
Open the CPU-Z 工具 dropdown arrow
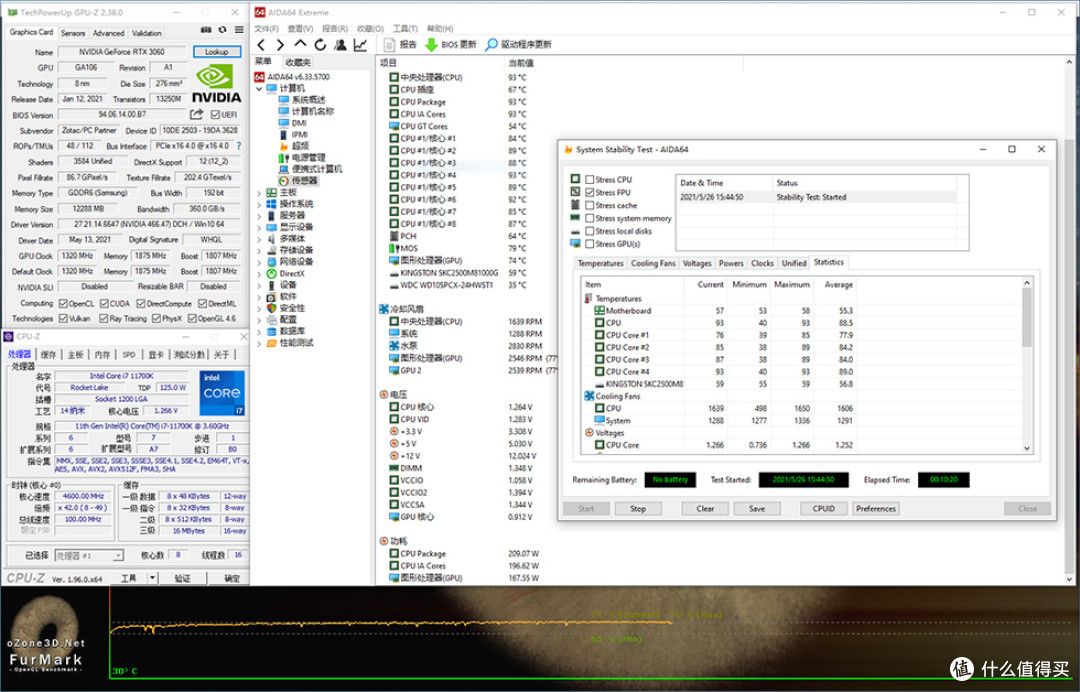point(152,578)
